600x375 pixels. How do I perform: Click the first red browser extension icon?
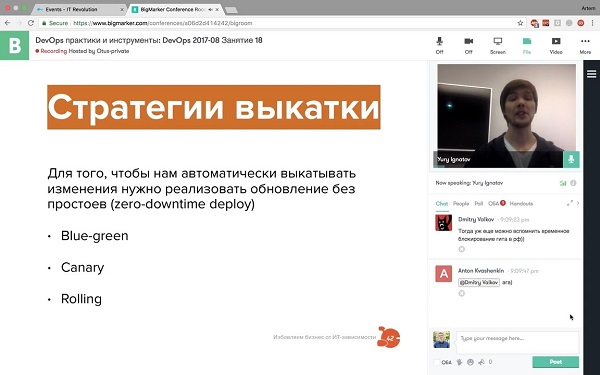click(535, 23)
